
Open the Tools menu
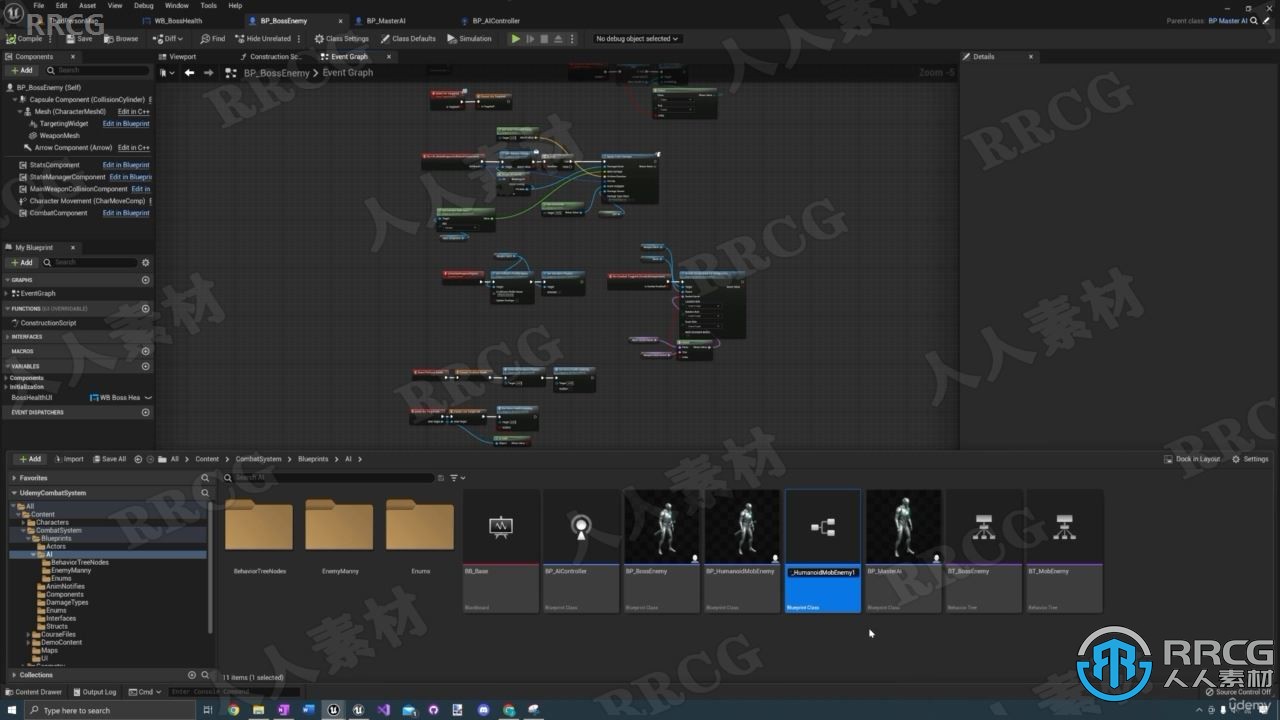point(208,5)
